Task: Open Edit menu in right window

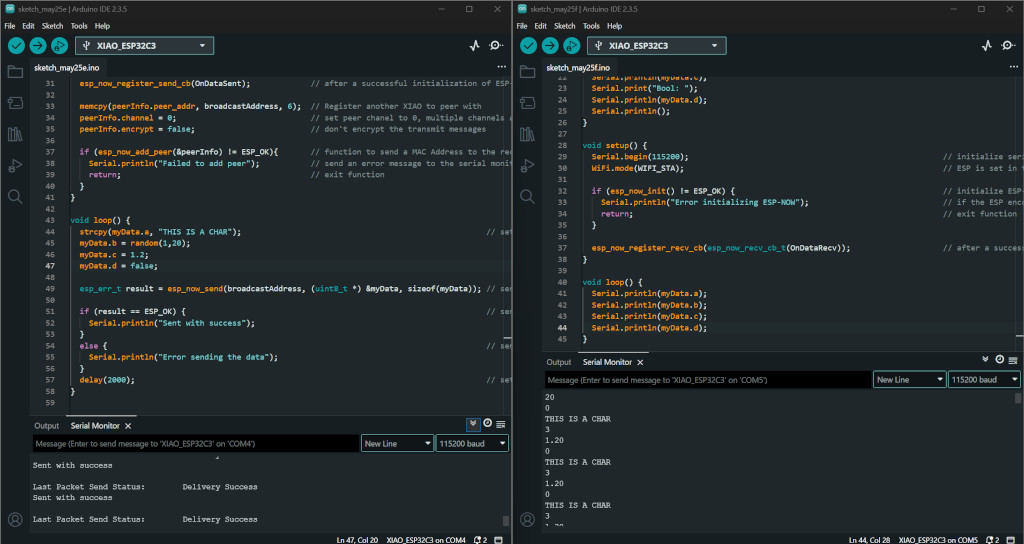Action: (541, 26)
